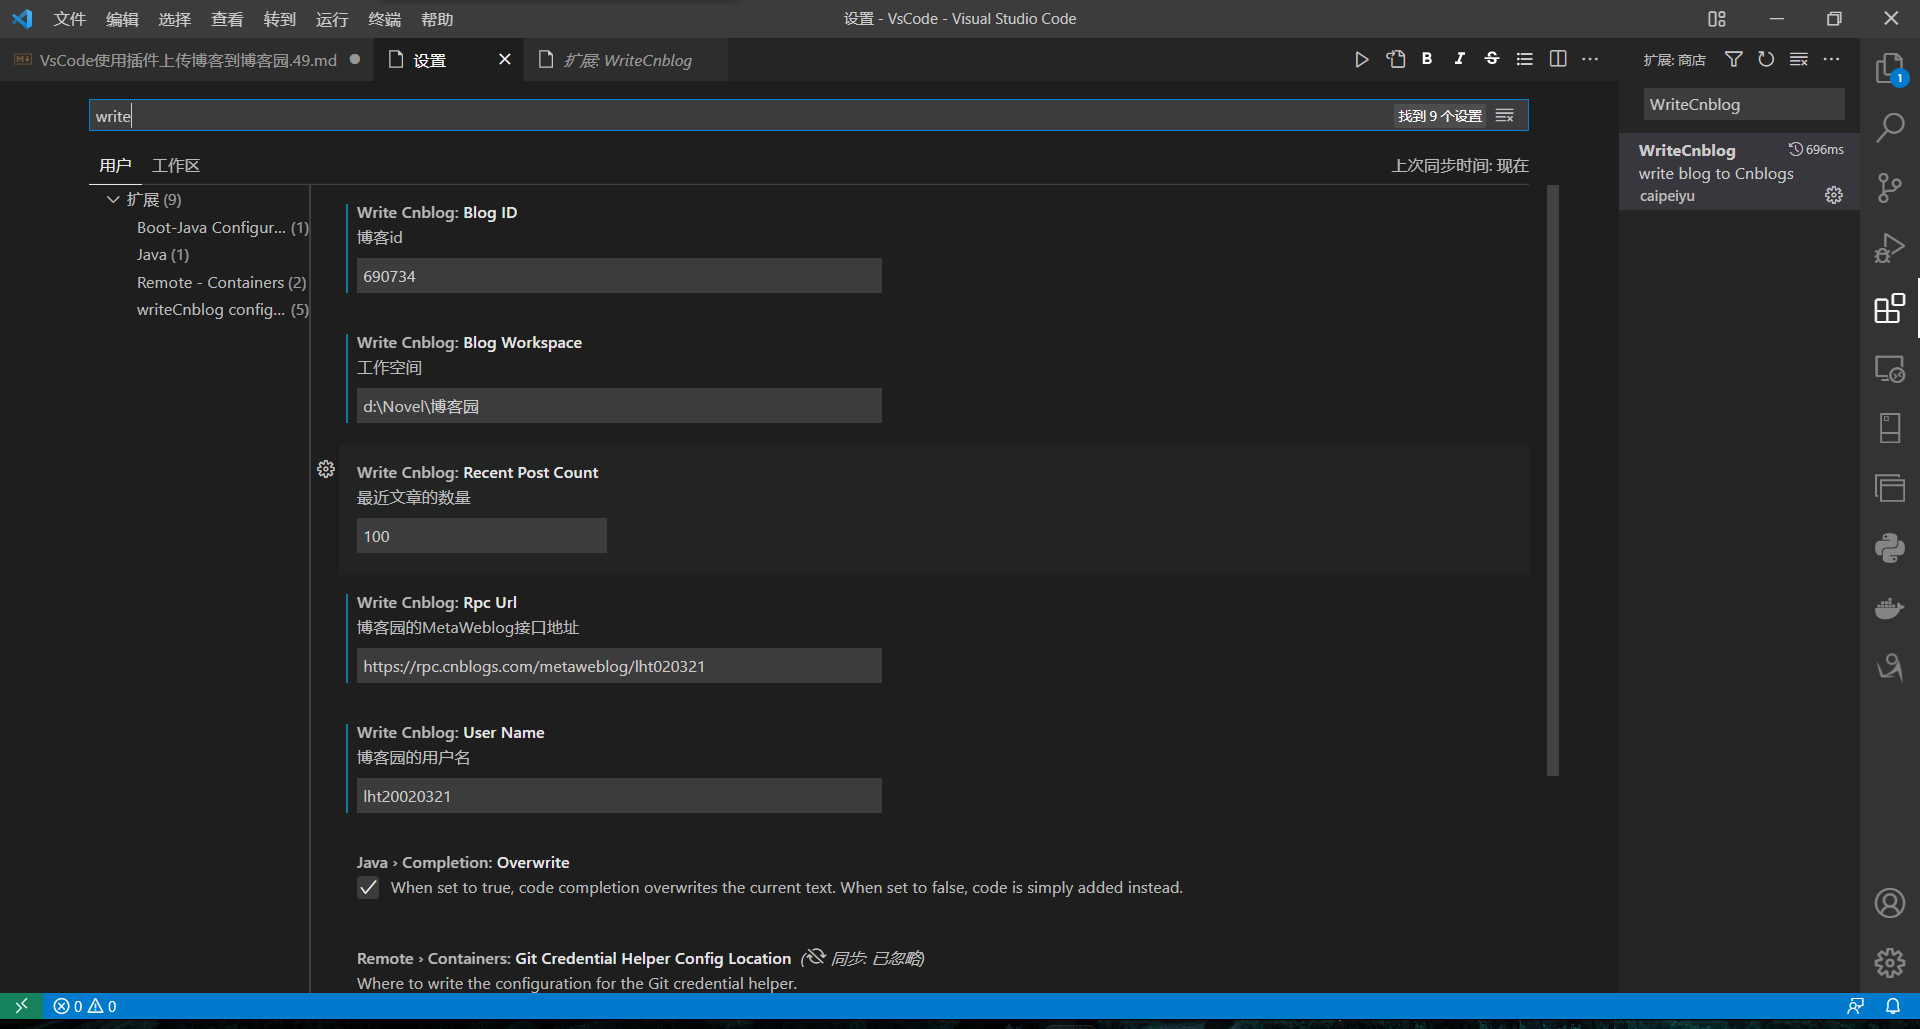Switch to the VsCode使用插件上传博客 markdown tab

[187, 60]
